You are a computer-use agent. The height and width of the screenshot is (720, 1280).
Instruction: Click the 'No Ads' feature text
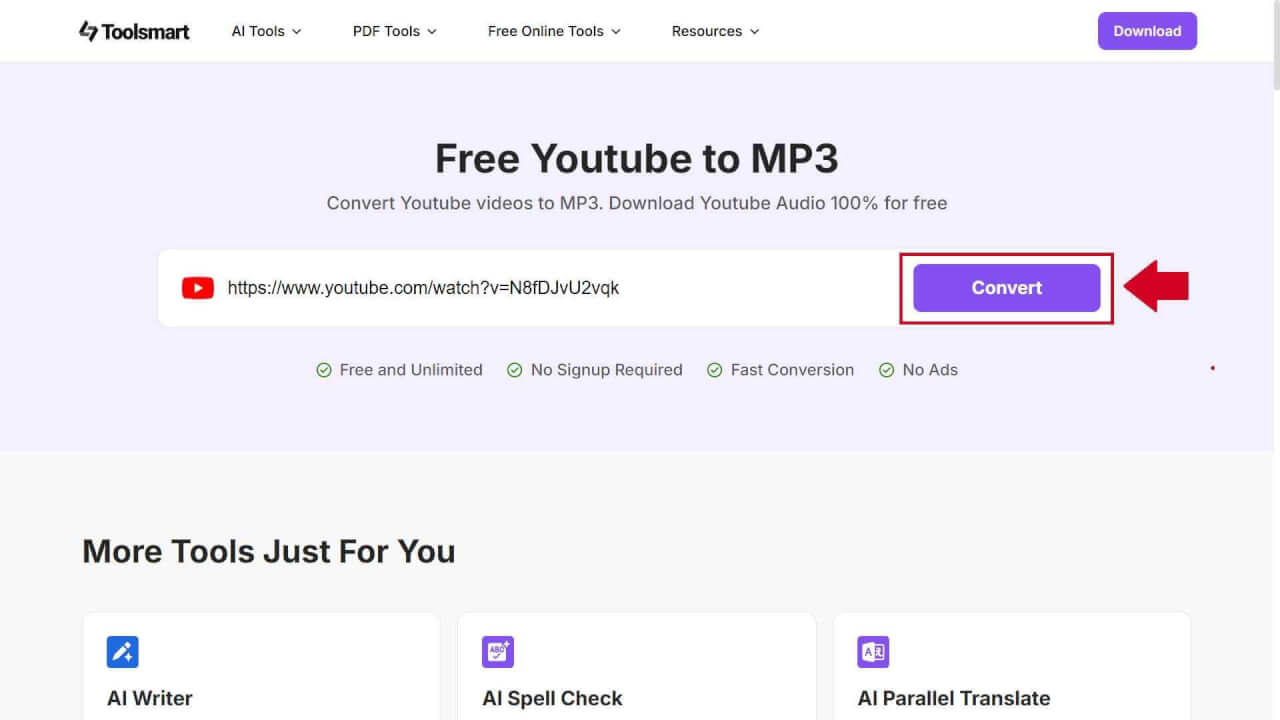pos(930,370)
